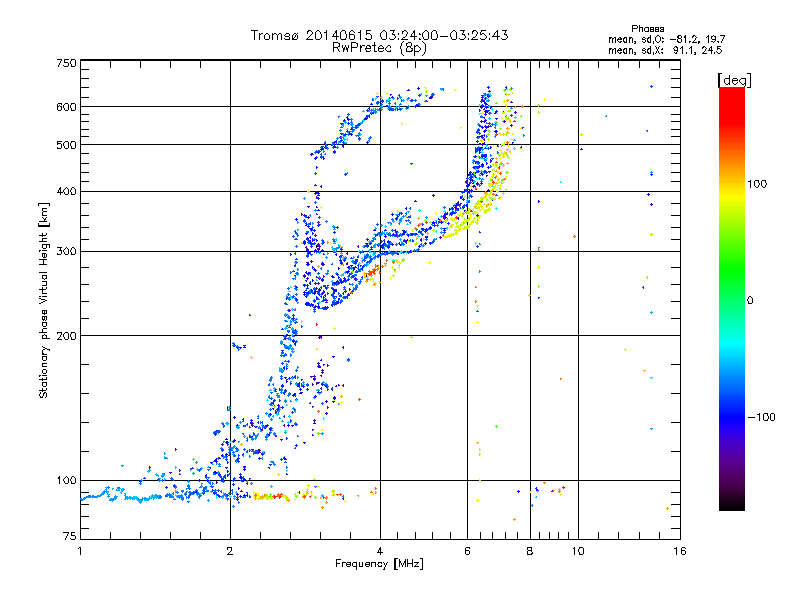Click colorbar tick label '-100'
800x600 pixels.
[761, 417]
